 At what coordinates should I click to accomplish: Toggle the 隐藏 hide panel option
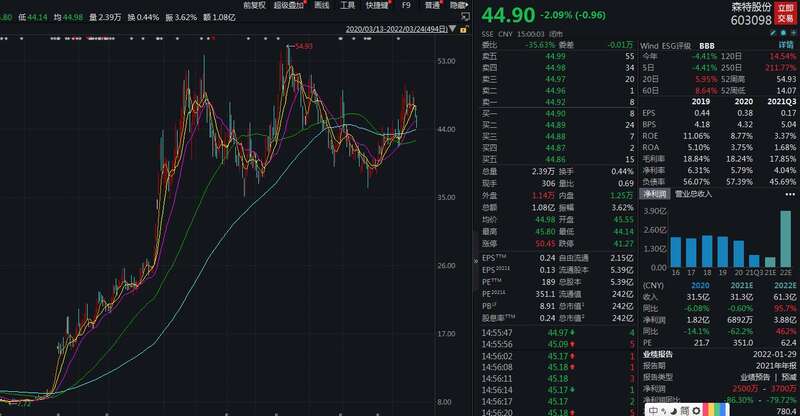[x=459, y=5]
